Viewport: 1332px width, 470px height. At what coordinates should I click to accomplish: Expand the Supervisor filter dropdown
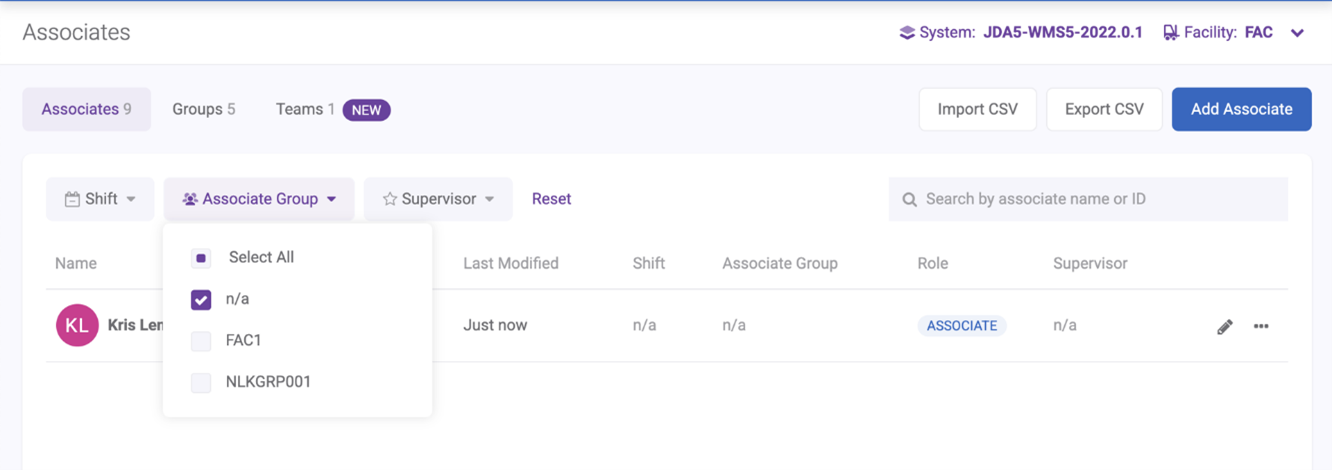(x=438, y=199)
